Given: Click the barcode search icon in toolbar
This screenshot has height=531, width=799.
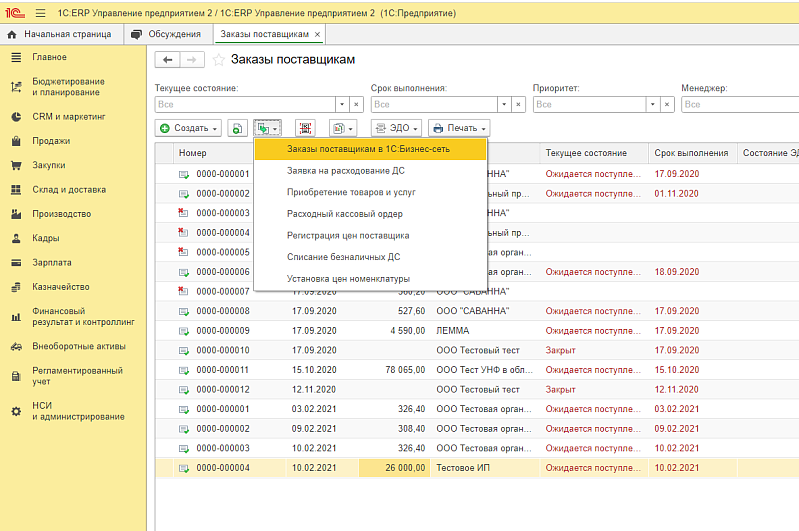Looking at the screenshot, I should pyautogui.click(x=304, y=128).
